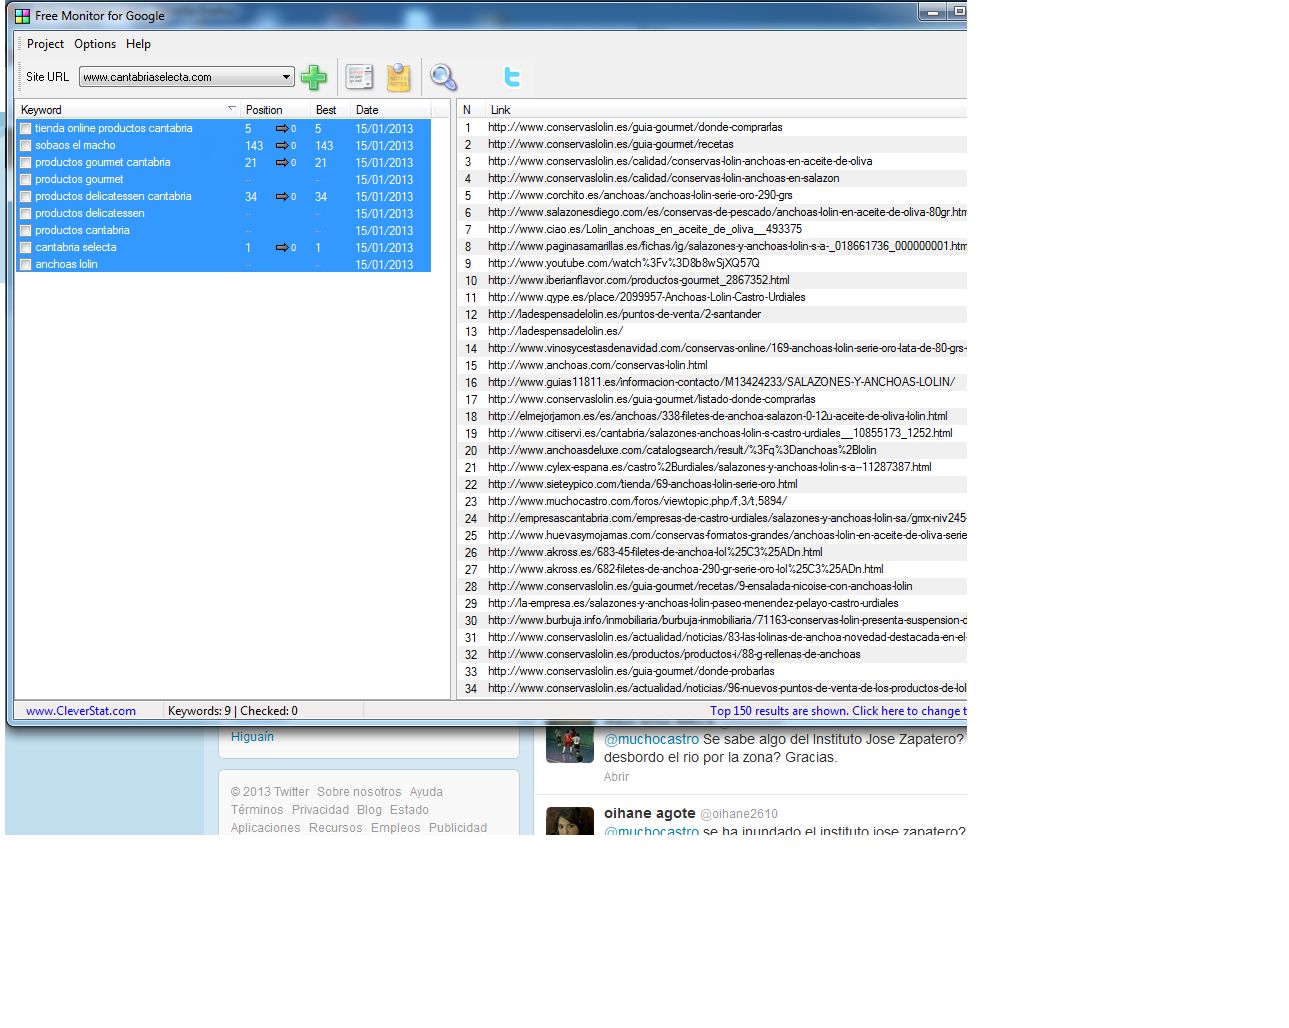
Task: Click the position arrow for 'tienda online productos cantabria'
Action: (282, 128)
